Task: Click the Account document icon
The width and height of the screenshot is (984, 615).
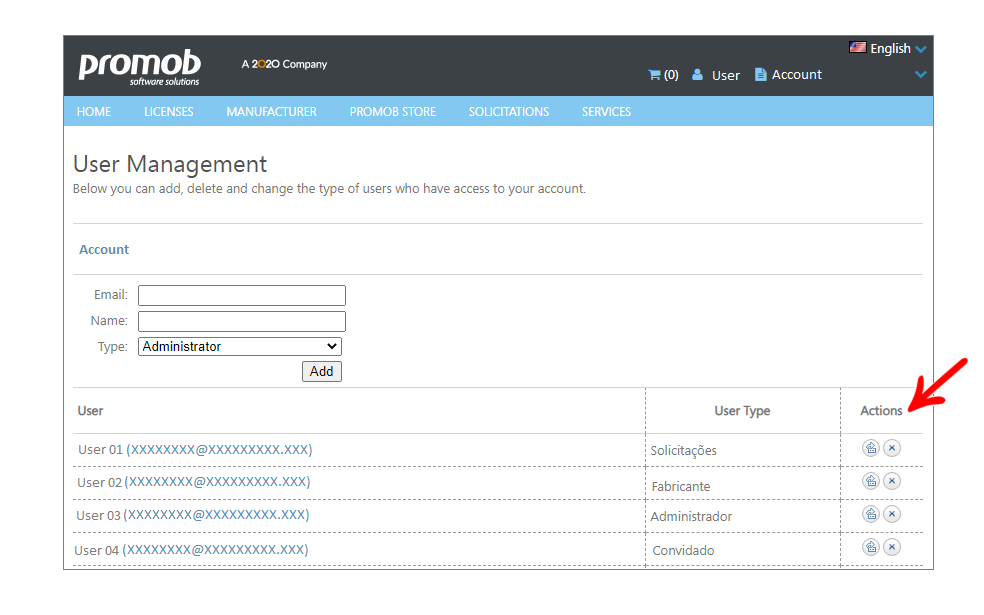Action: coord(761,74)
